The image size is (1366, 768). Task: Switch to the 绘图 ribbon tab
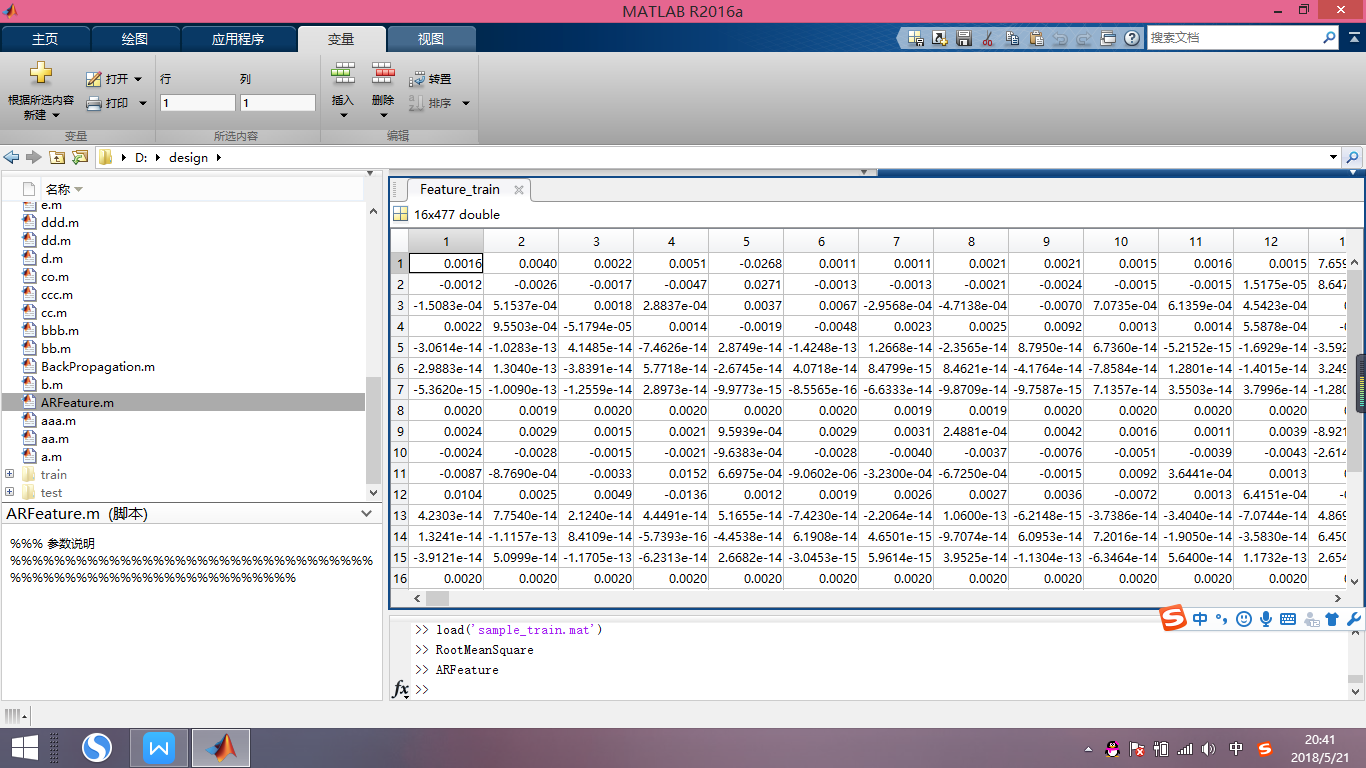click(x=135, y=39)
